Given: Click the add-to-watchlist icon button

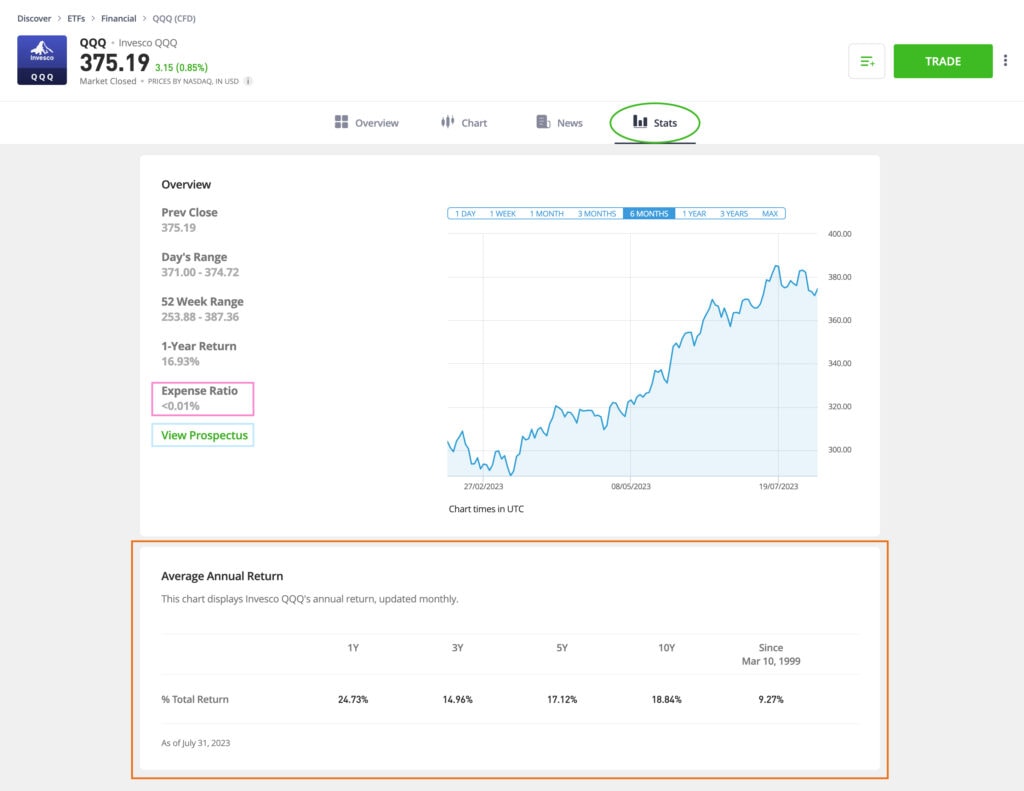Looking at the screenshot, I should click(x=867, y=61).
